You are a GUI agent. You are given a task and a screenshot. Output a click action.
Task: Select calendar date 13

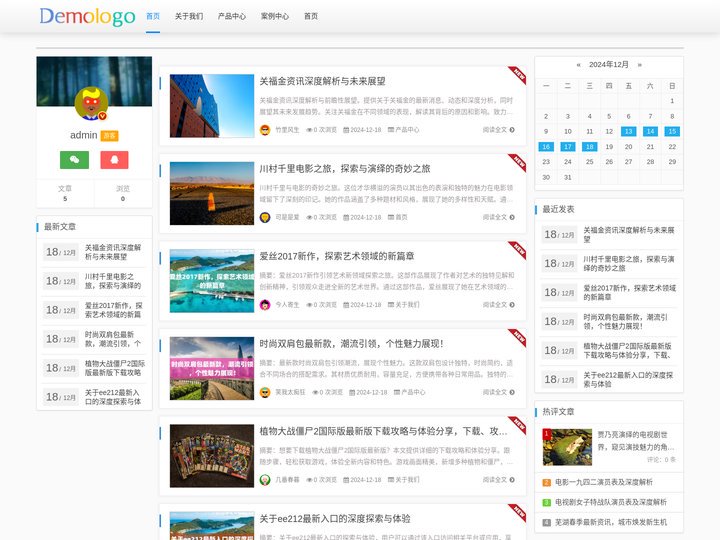coord(628,131)
